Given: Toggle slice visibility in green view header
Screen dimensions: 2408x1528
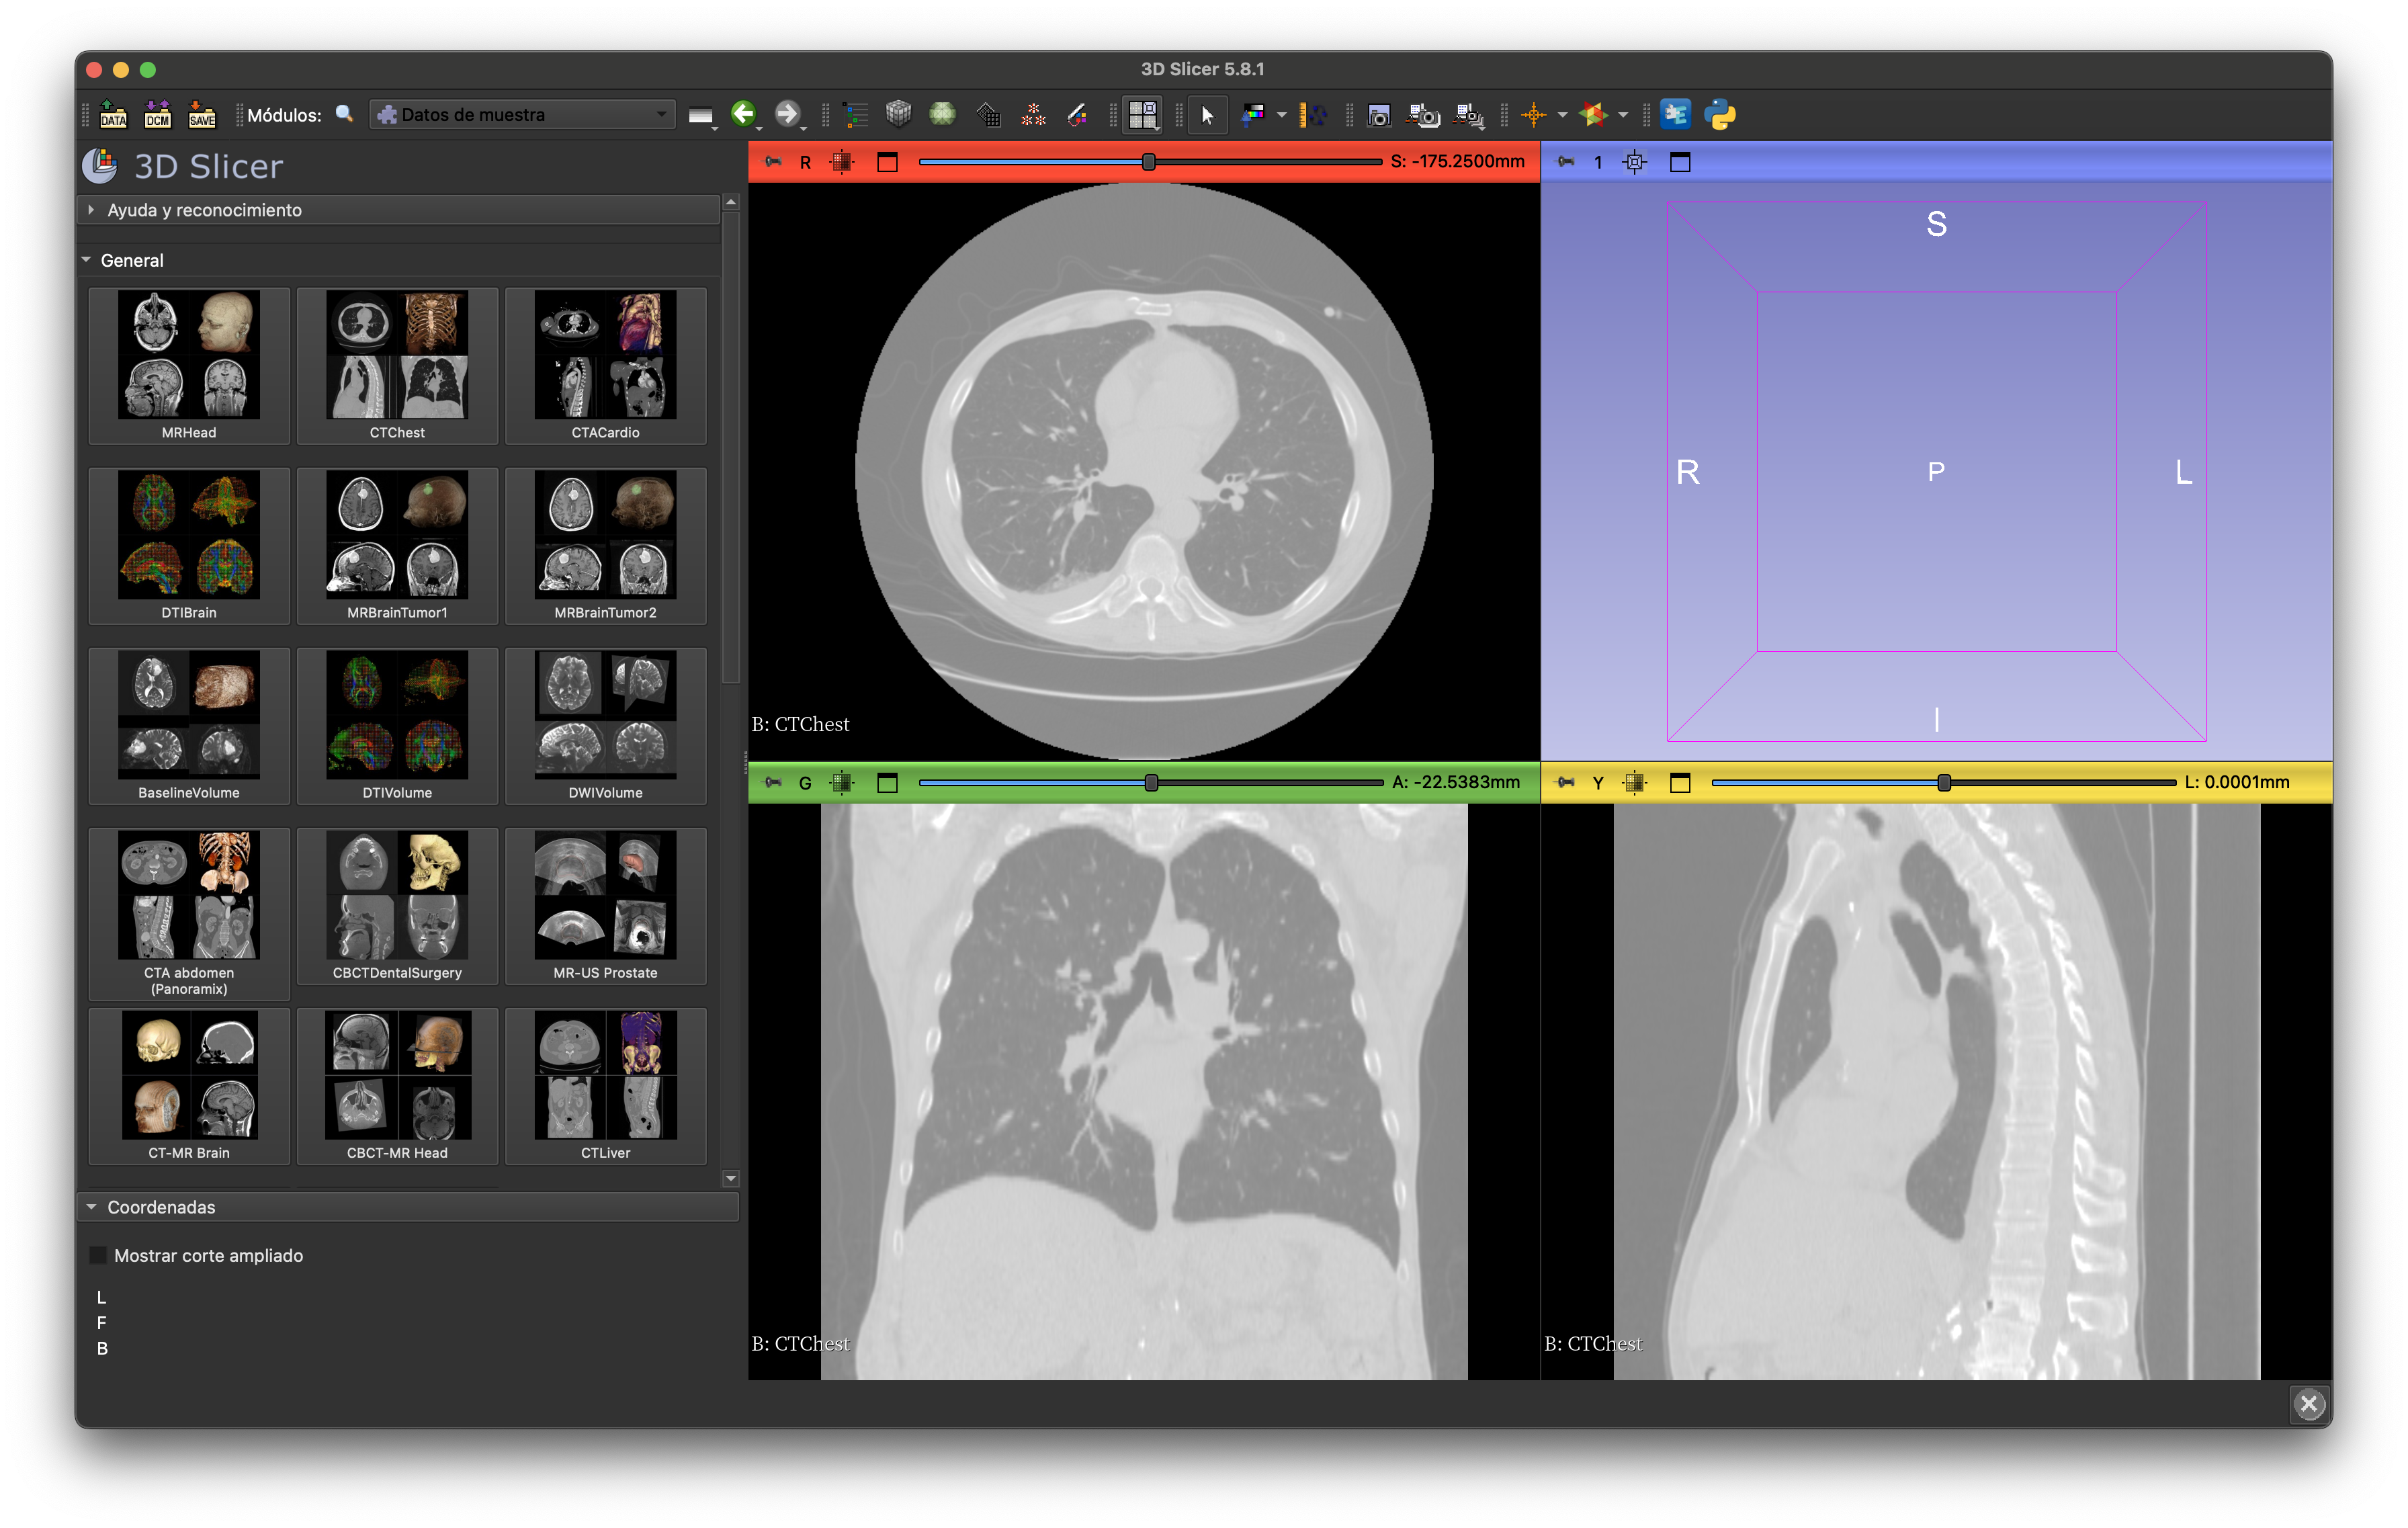Looking at the screenshot, I should click(x=842, y=783).
